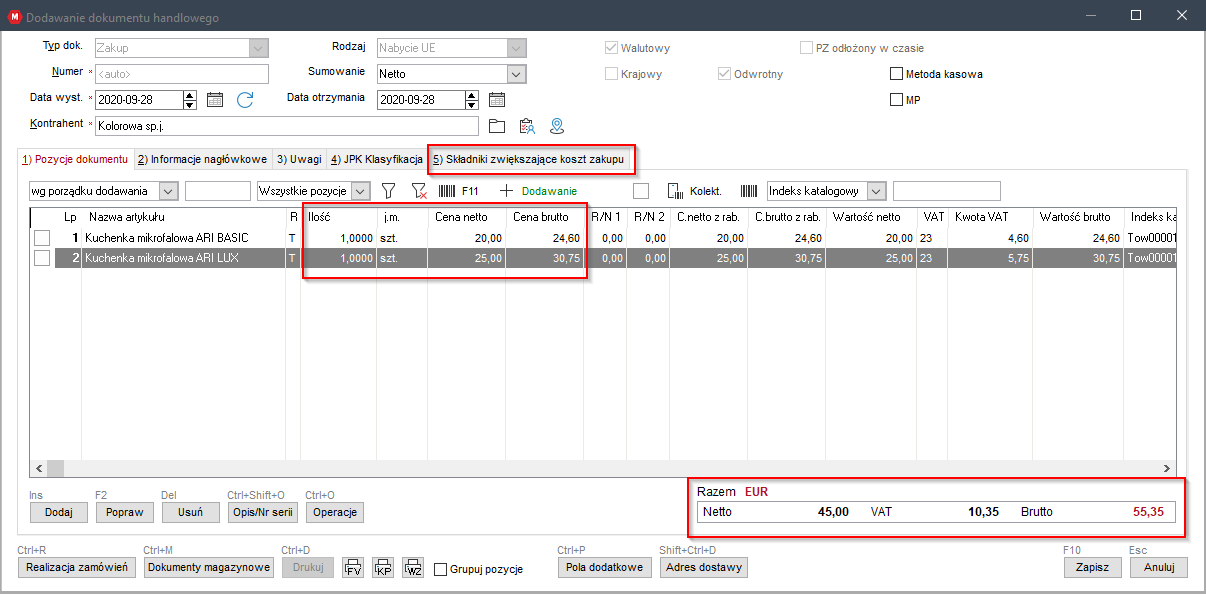Click Kontrahent field Kolorowa sp.j.
Image resolution: width=1206 pixels, height=596 pixels.
point(287,126)
